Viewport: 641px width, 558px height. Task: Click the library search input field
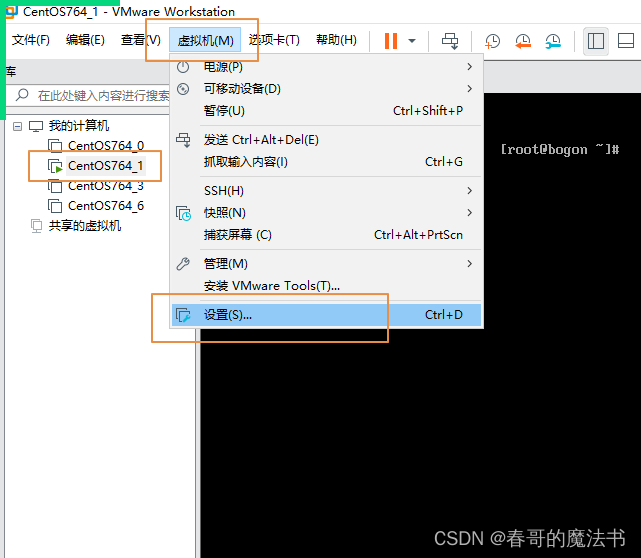click(x=88, y=96)
